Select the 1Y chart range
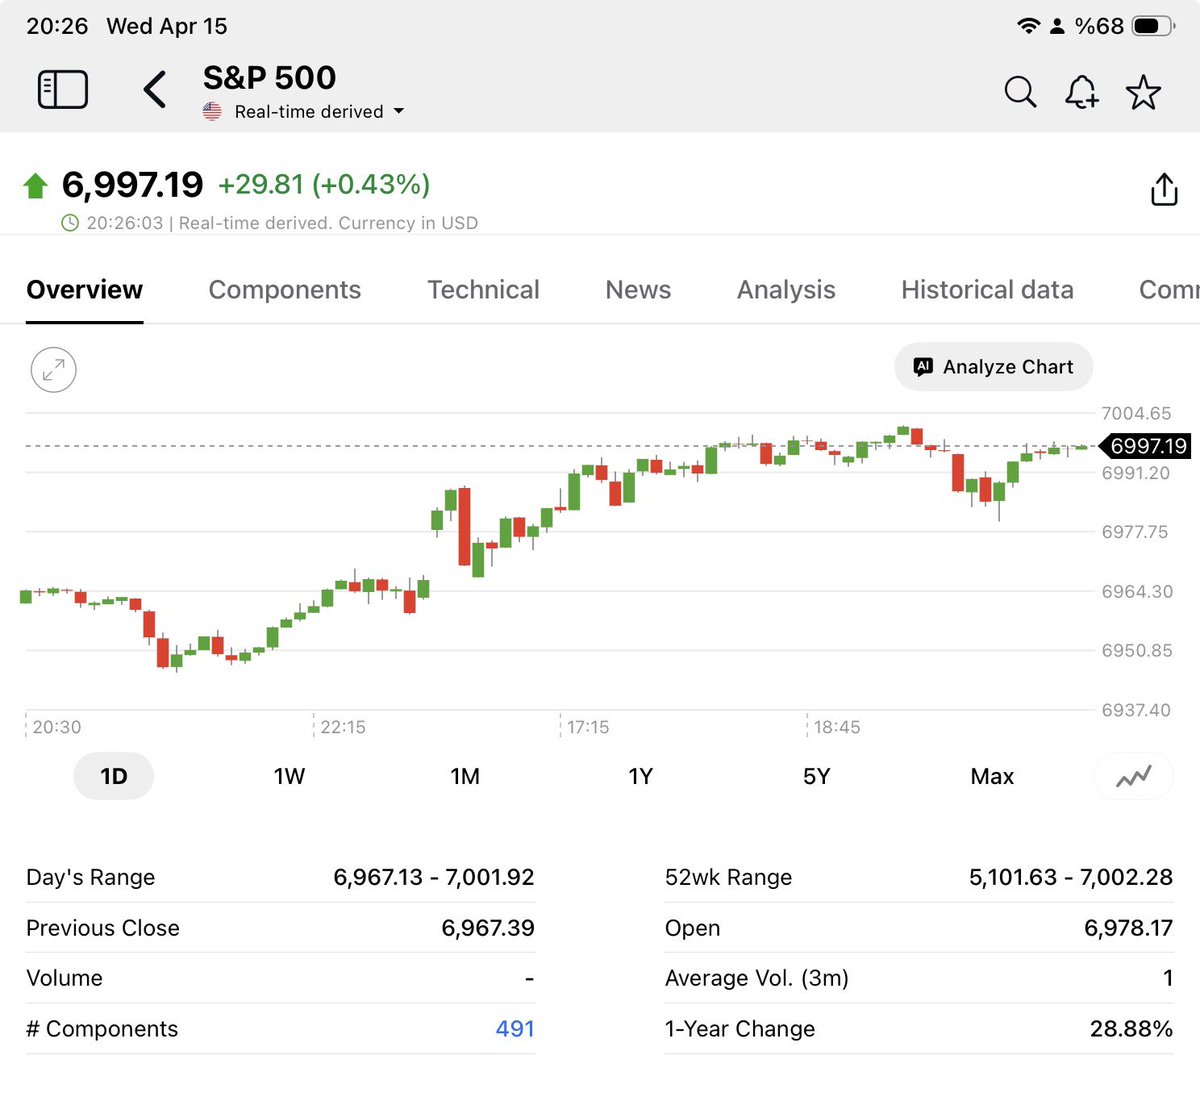 [x=641, y=776]
